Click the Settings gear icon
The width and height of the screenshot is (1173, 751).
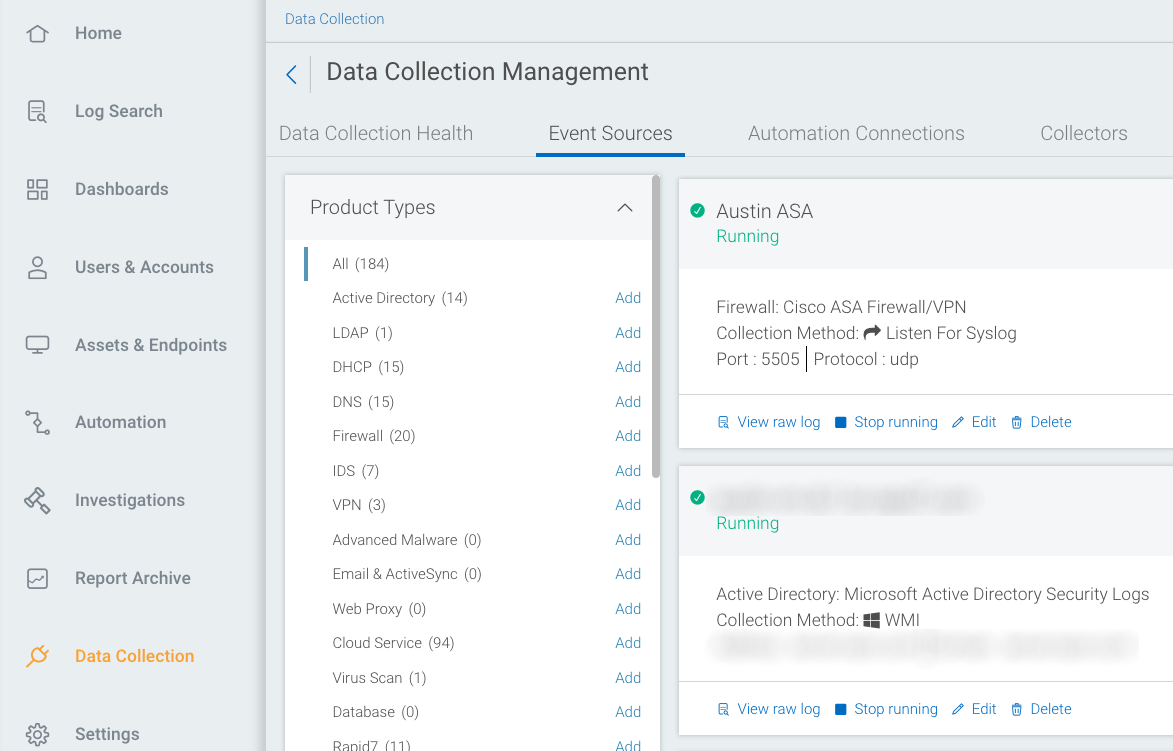click(37, 734)
